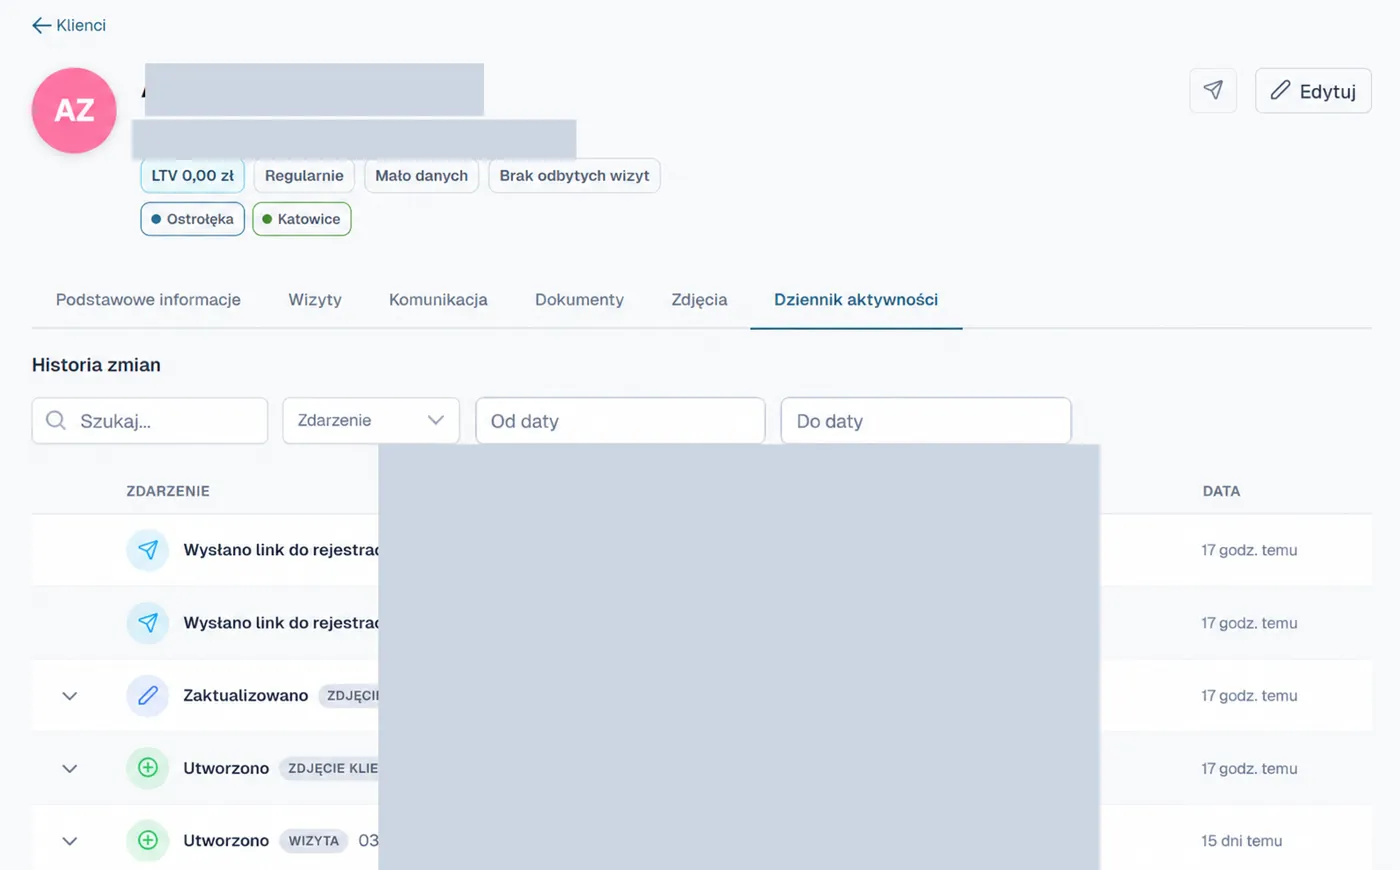Open the Do daty date field
Image resolution: width=1400 pixels, height=870 pixels.
[926, 421]
